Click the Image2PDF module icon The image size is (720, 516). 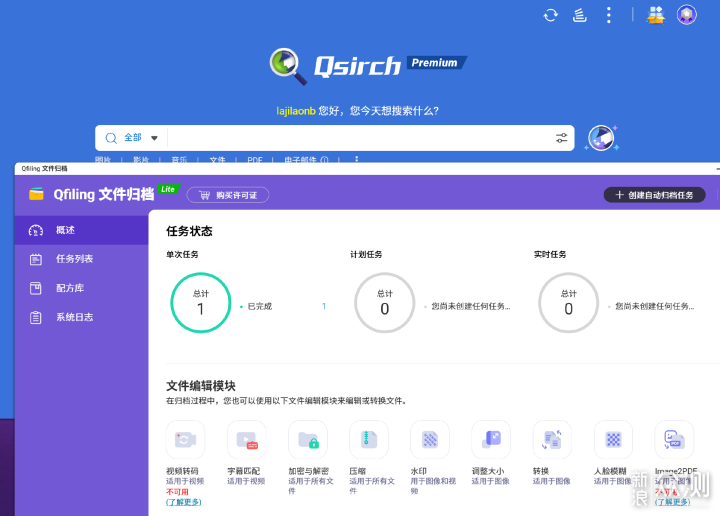click(x=674, y=439)
